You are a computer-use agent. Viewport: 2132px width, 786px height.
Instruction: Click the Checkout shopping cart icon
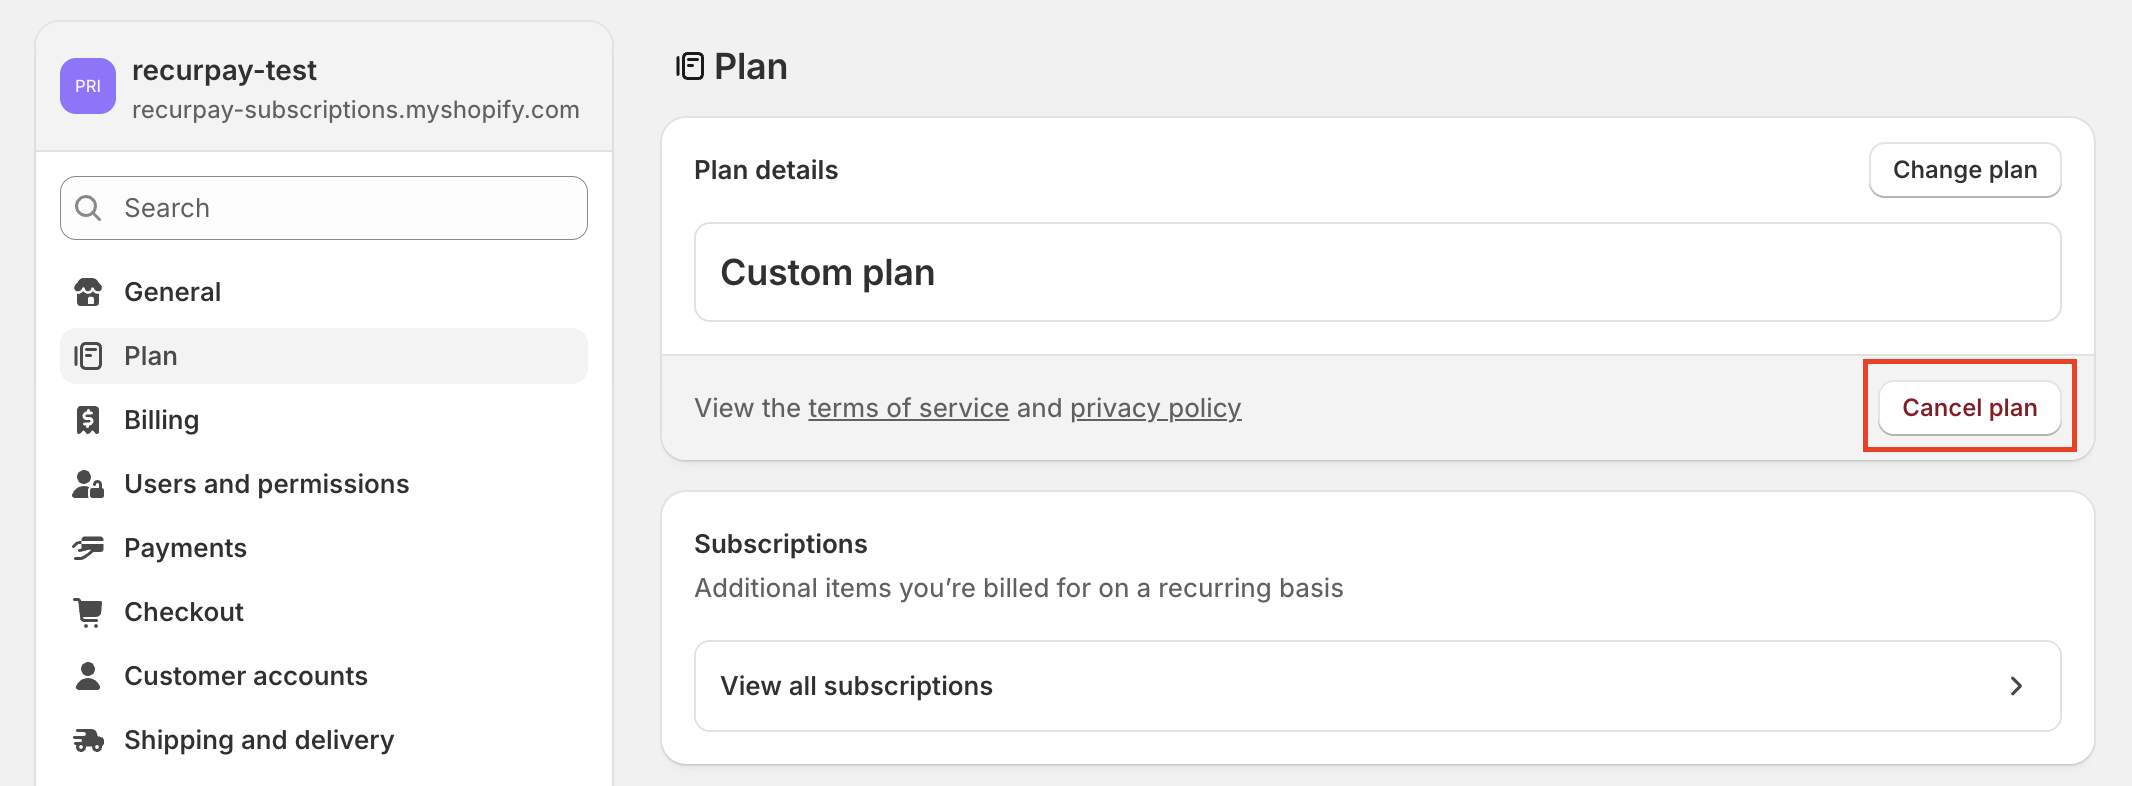89,612
